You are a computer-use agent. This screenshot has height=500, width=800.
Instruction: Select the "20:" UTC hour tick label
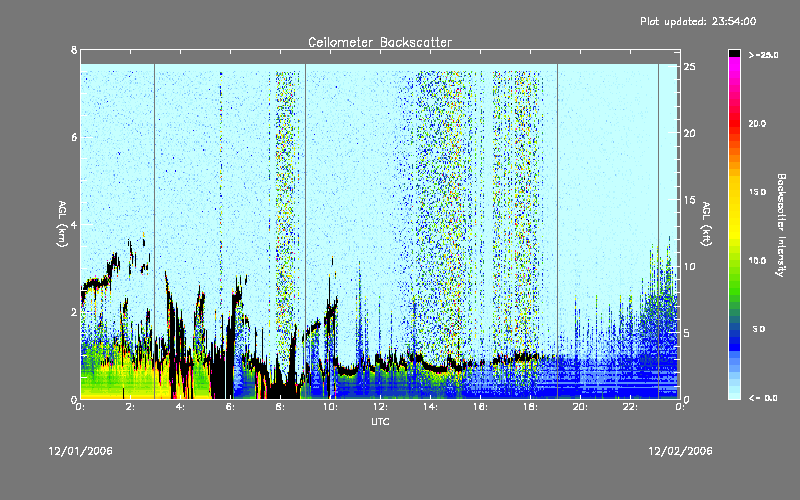coord(580,407)
